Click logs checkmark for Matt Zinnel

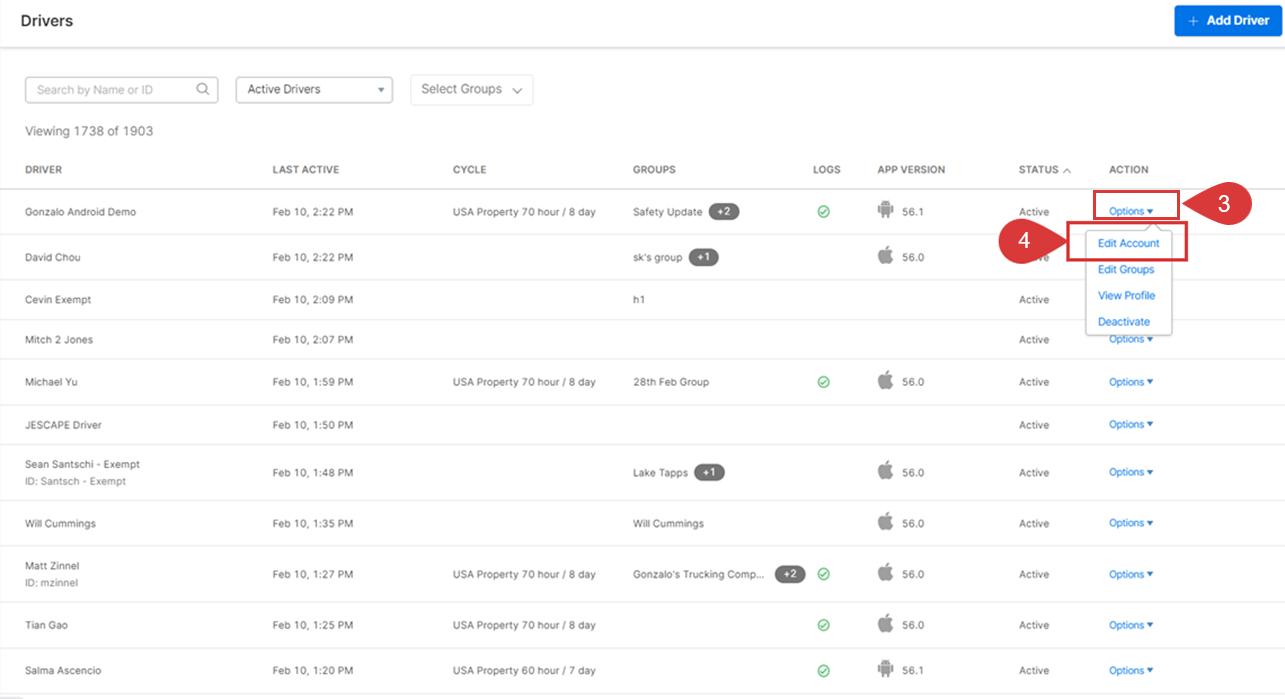[824, 574]
